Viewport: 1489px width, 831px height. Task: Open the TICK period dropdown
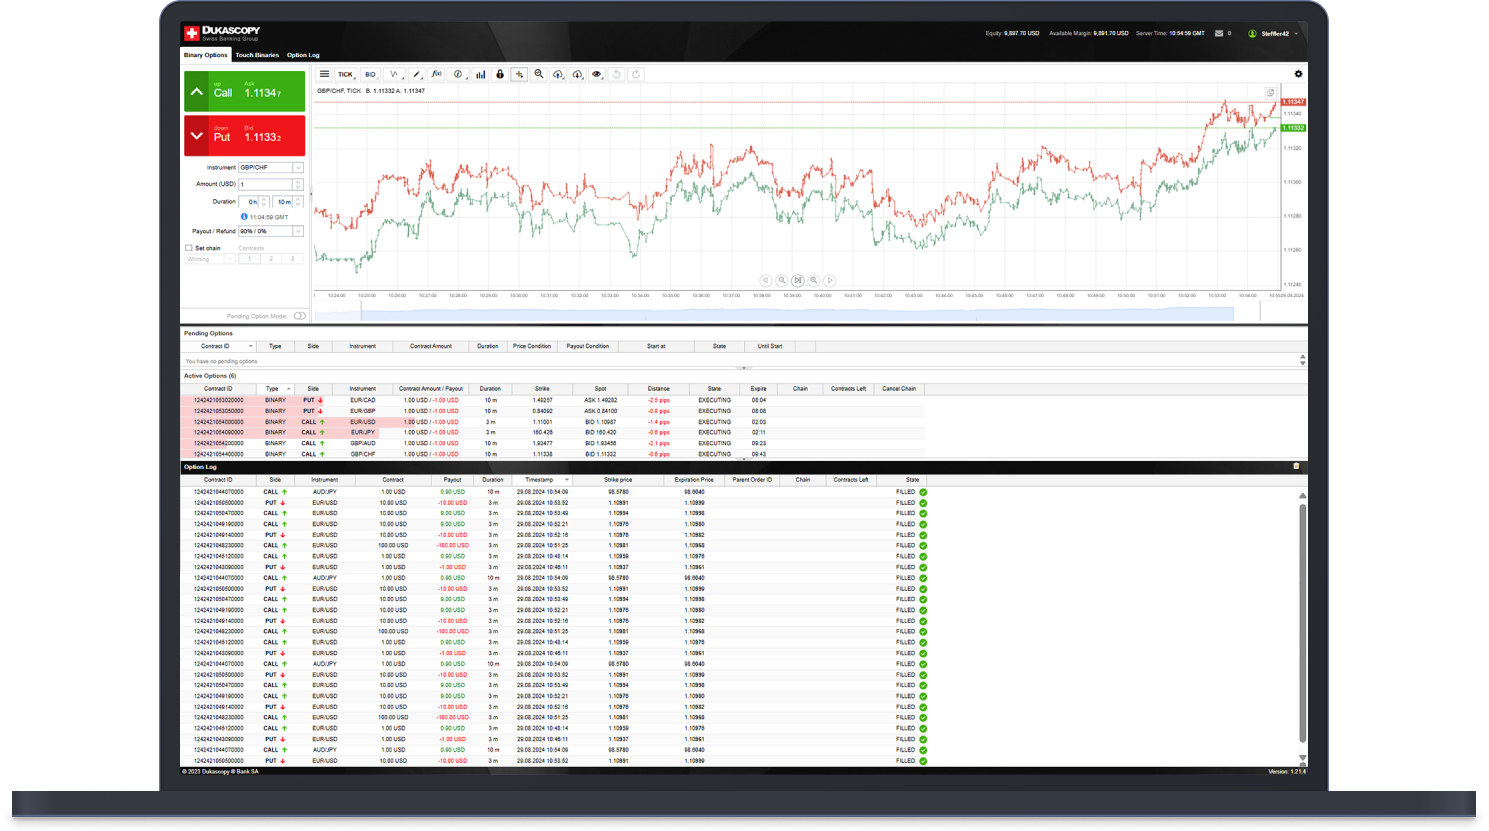click(345, 74)
